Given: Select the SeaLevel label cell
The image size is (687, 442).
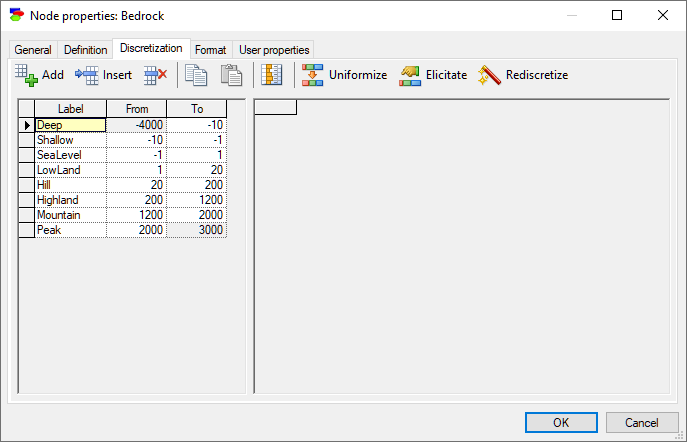Looking at the screenshot, I should [x=71, y=155].
